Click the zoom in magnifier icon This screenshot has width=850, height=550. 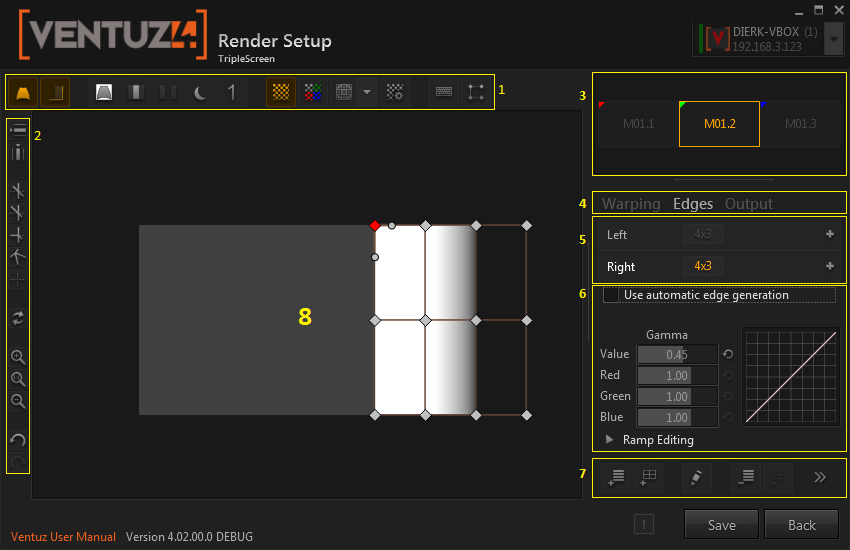click(x=17, y=357)
